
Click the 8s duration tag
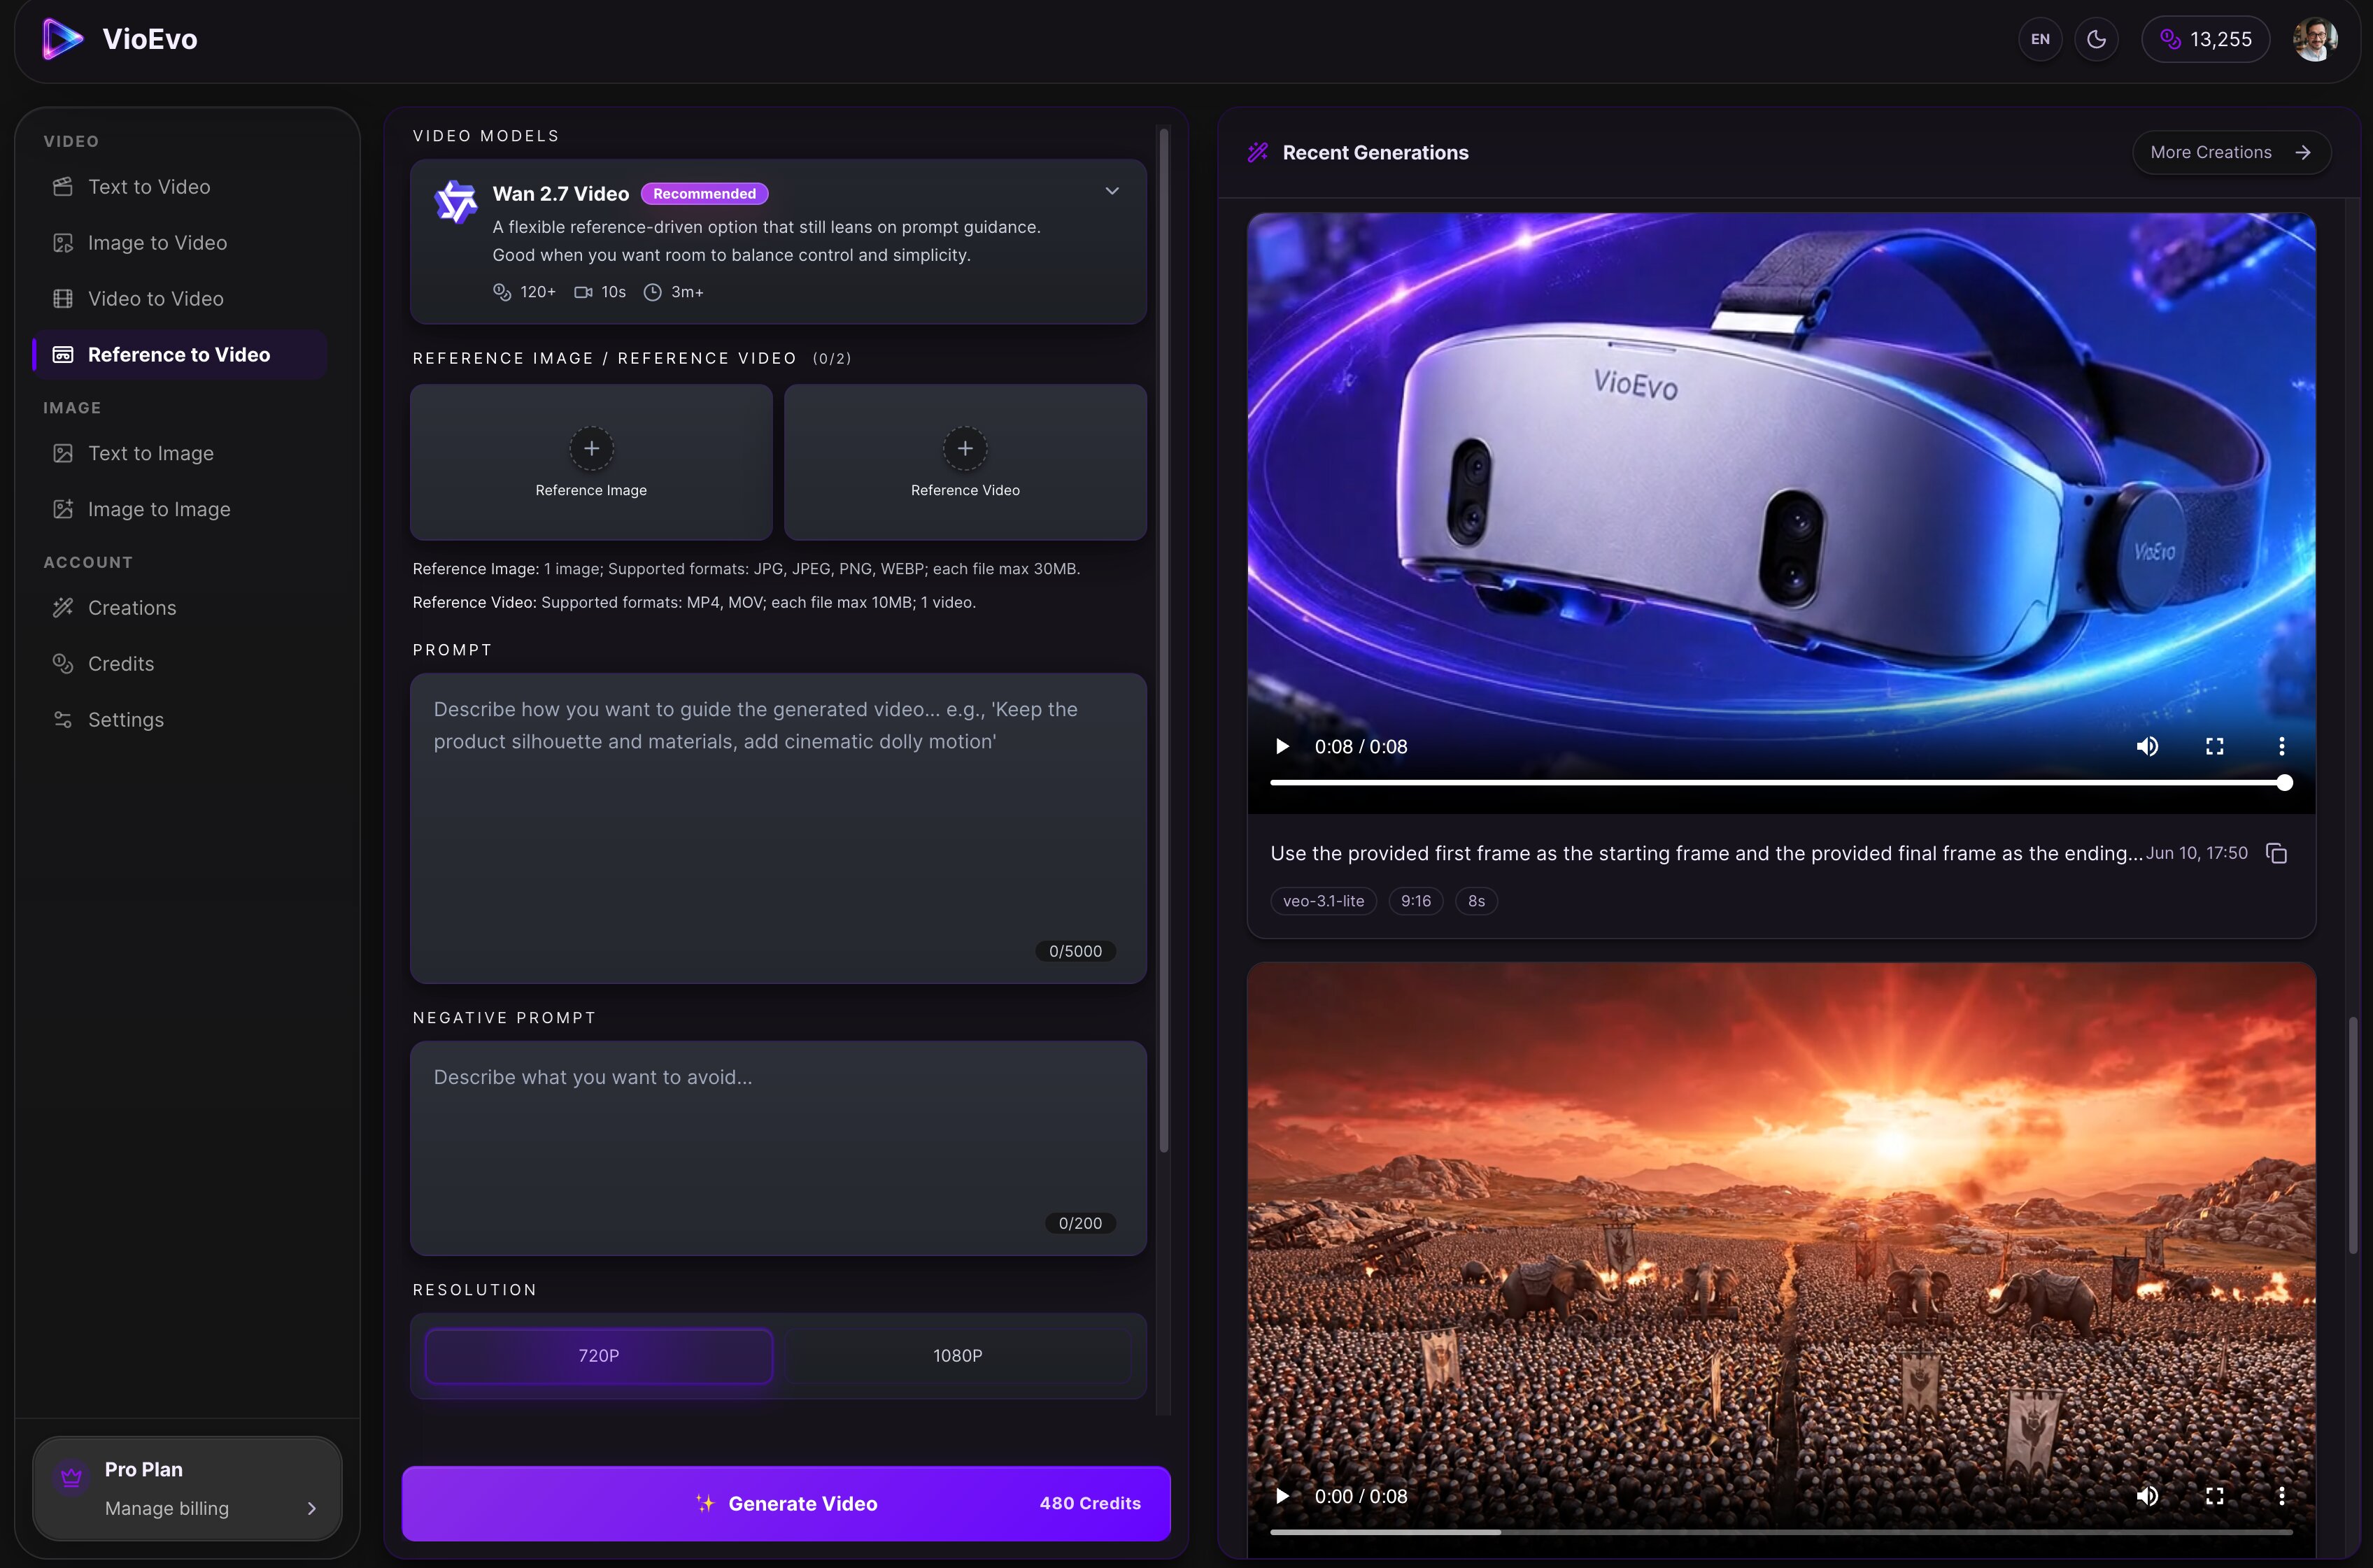tap(1476, 901)
